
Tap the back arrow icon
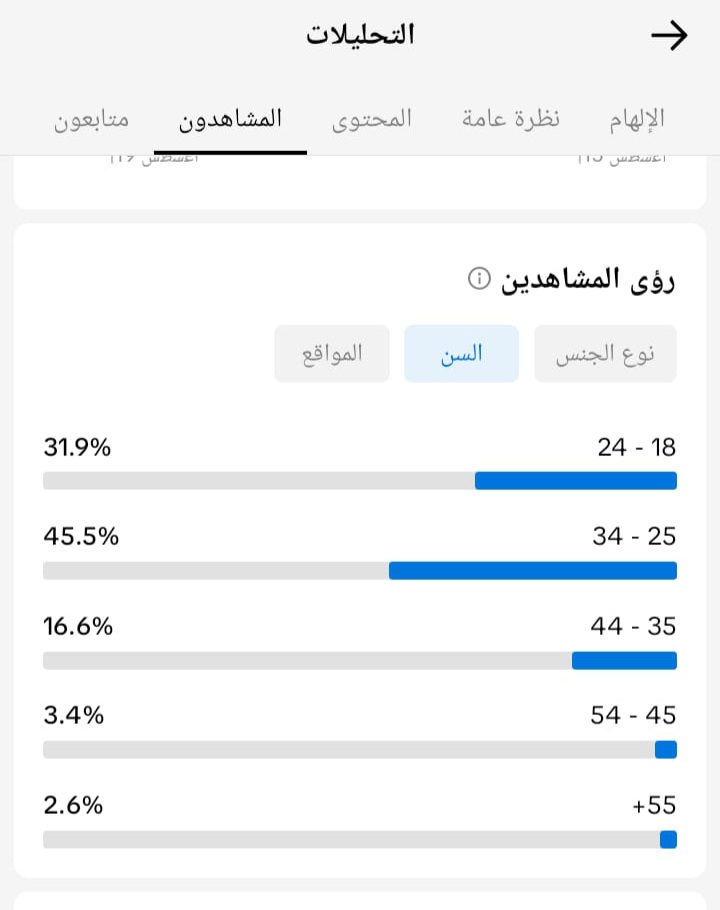[669, 35]
